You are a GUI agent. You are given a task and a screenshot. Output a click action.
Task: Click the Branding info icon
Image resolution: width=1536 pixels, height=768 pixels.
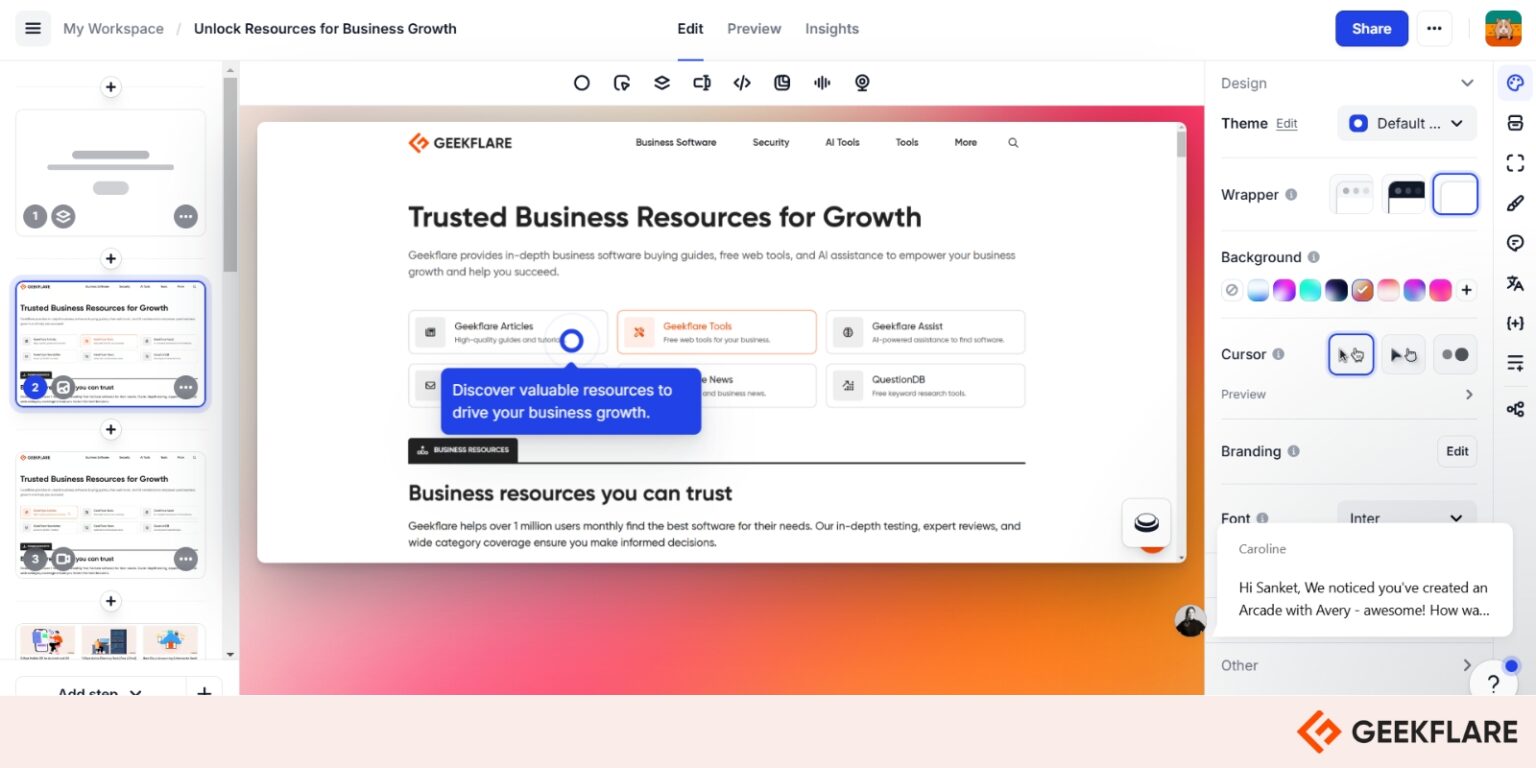(1293, 451)
